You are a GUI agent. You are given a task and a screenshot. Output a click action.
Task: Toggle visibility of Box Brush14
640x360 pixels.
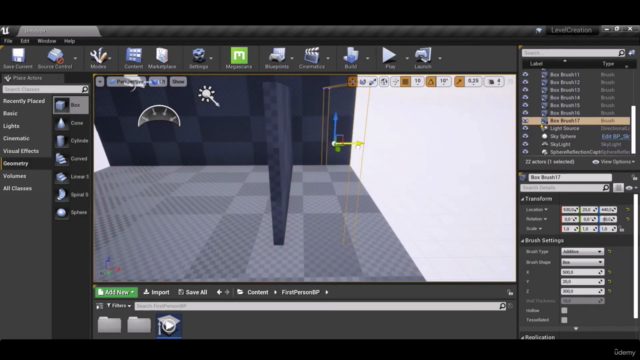pos(525,98)
